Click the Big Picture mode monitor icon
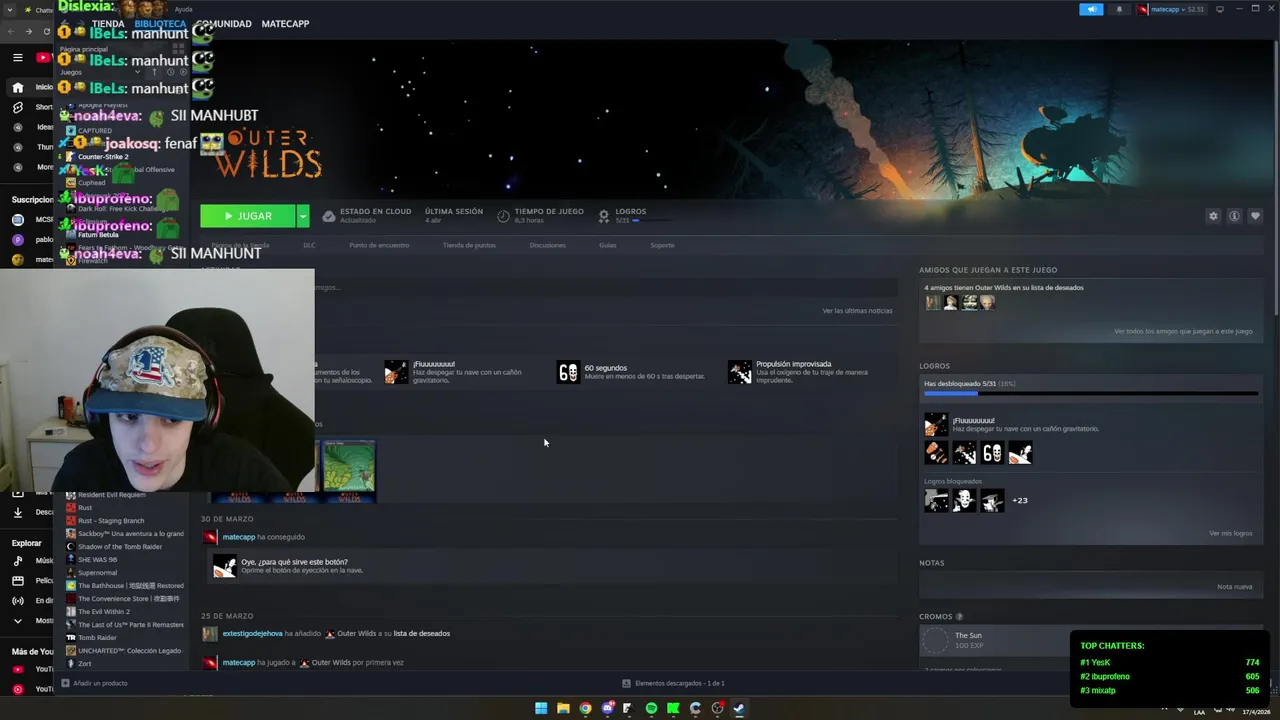1280x720 pixels. tap(1219, 9)
